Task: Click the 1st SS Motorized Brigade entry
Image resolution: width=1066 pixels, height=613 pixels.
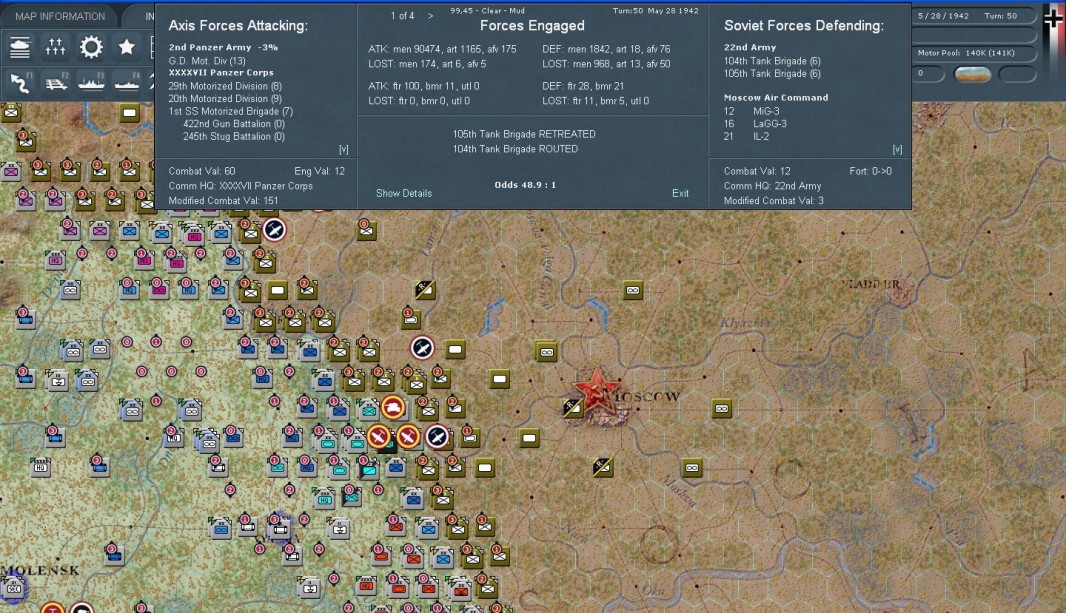Action: [x=230, y=111]
